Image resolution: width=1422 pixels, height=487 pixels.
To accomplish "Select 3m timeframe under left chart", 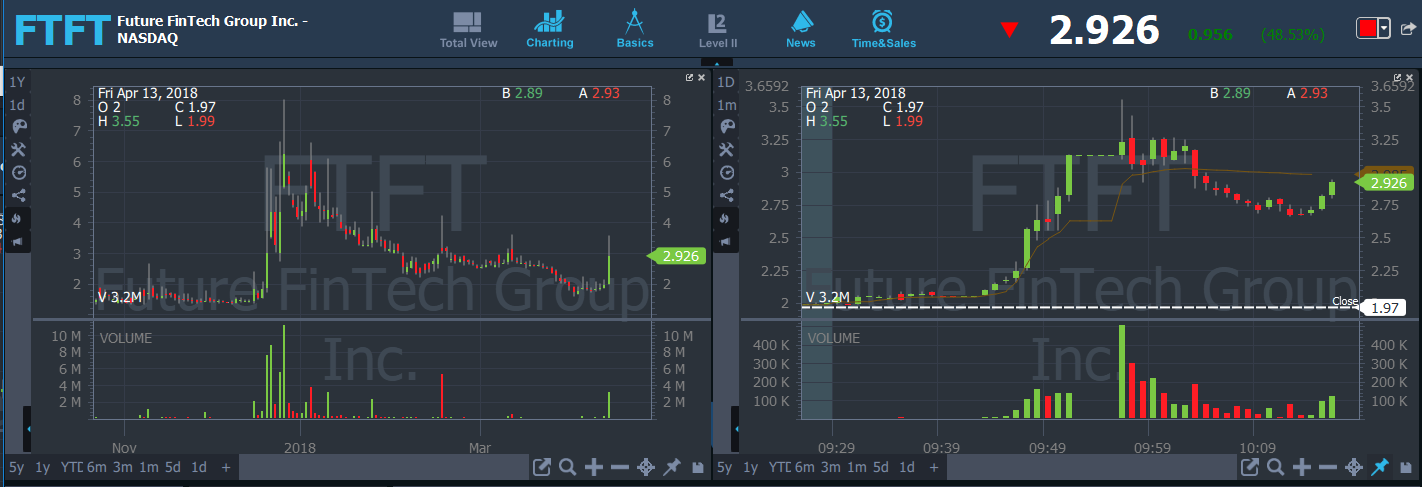I will coord(122,467).
